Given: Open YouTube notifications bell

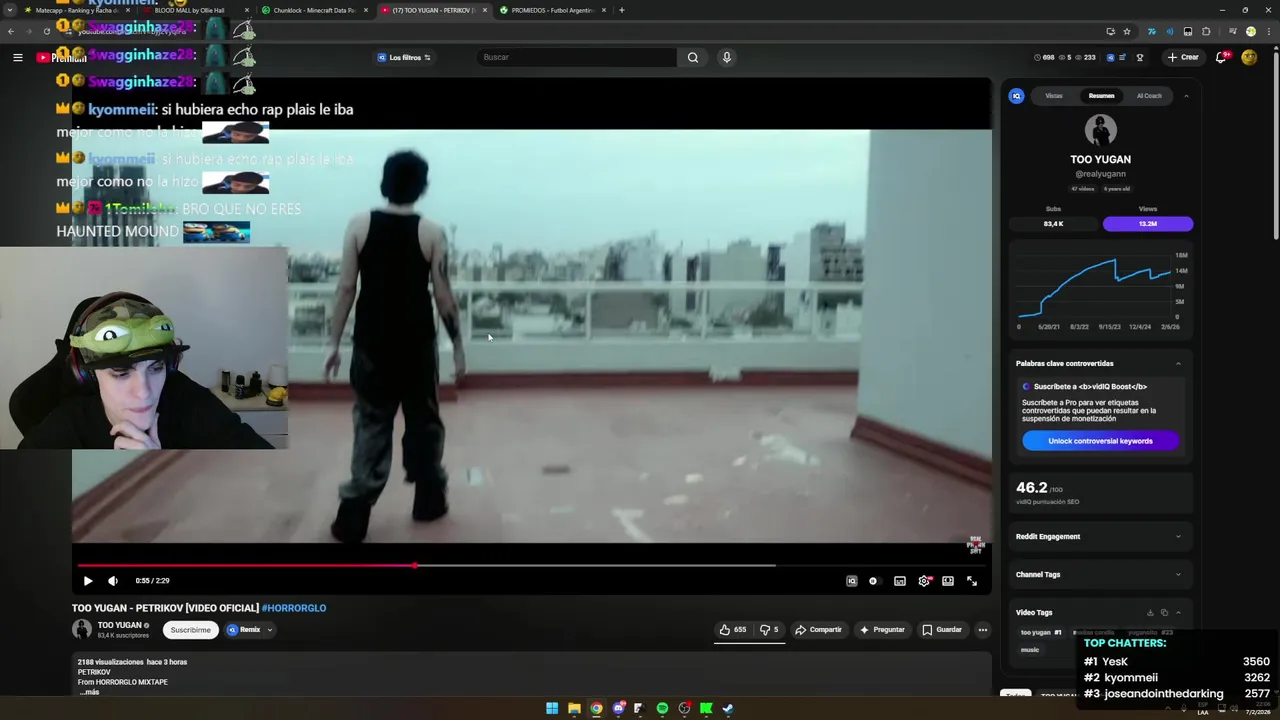Looking at the screenshot, I should coord(1220,57).
